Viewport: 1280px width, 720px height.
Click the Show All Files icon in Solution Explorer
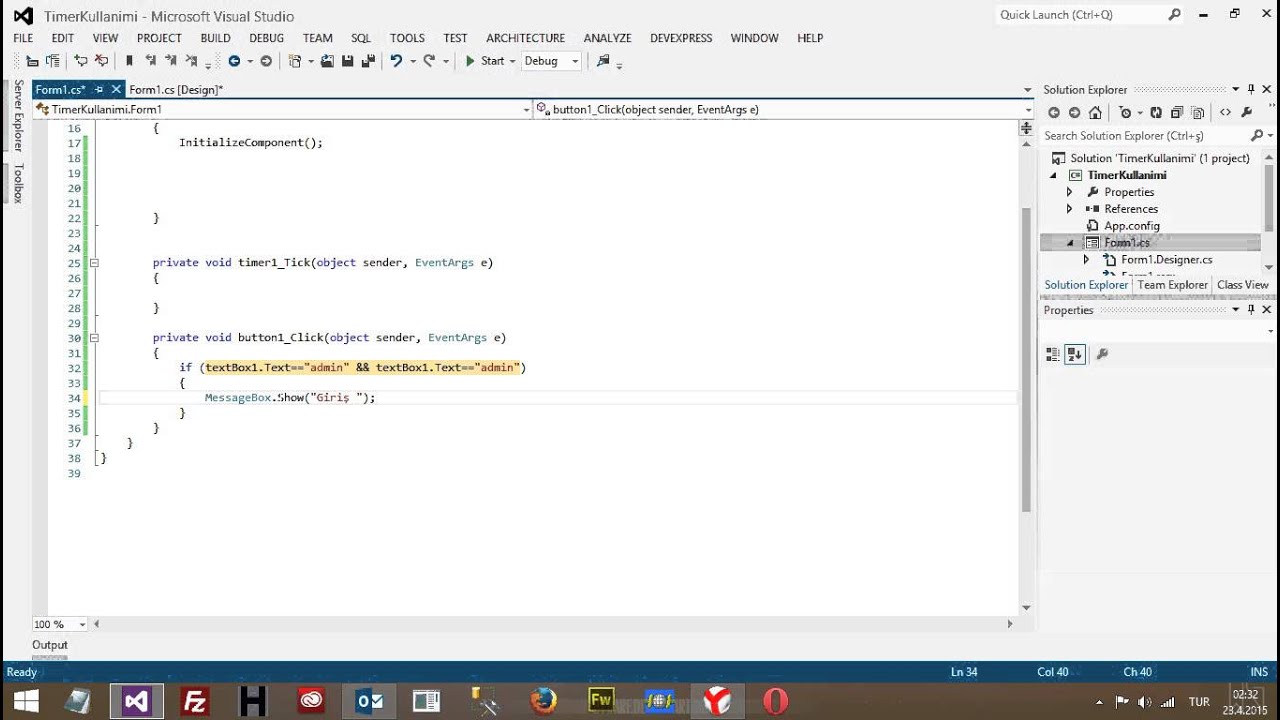coord(1198,113)
